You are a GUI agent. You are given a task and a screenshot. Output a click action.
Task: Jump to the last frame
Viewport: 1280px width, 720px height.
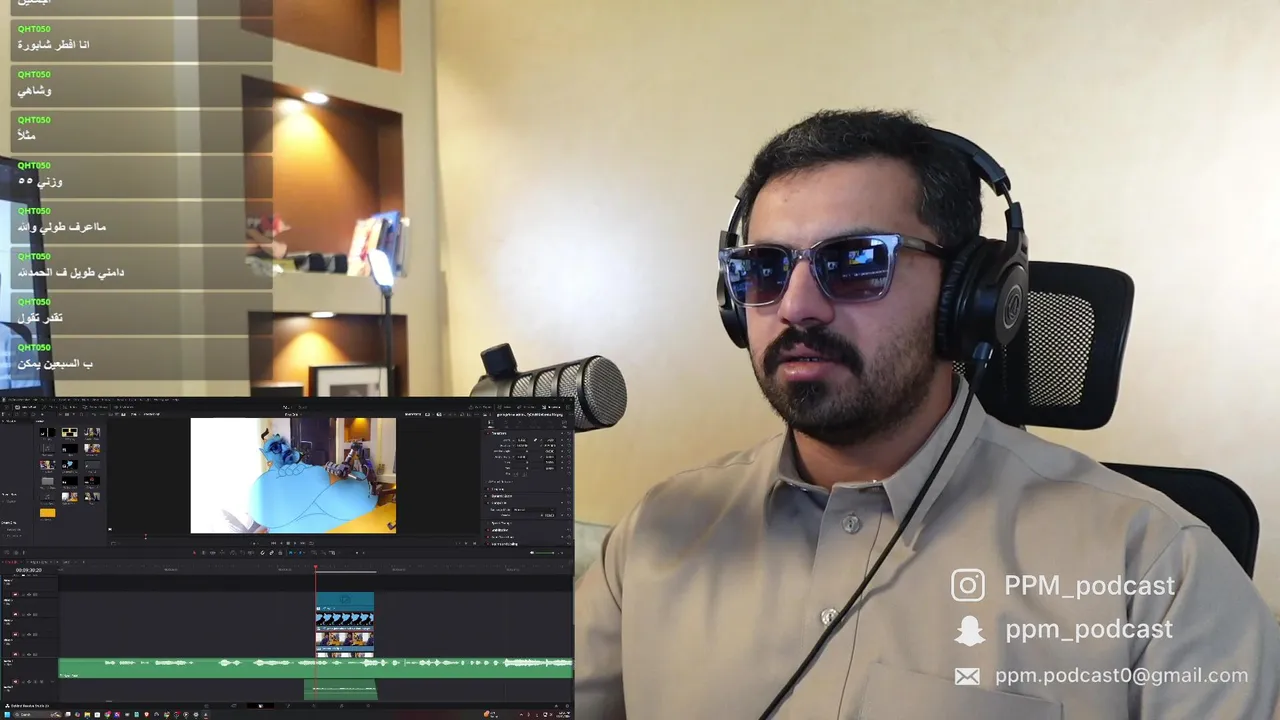303,543
